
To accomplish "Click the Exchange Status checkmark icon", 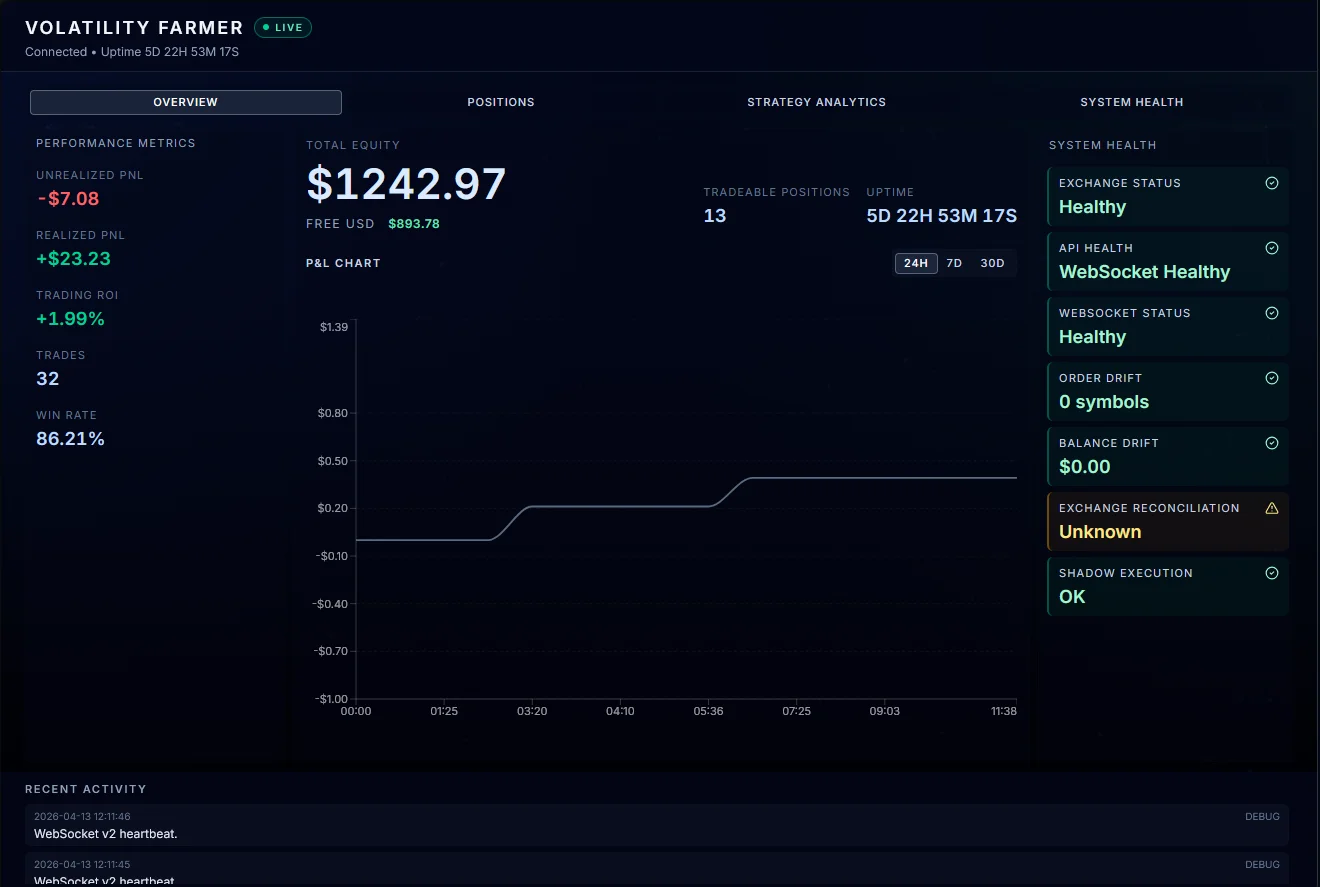I will click(x=1272, y=183).
